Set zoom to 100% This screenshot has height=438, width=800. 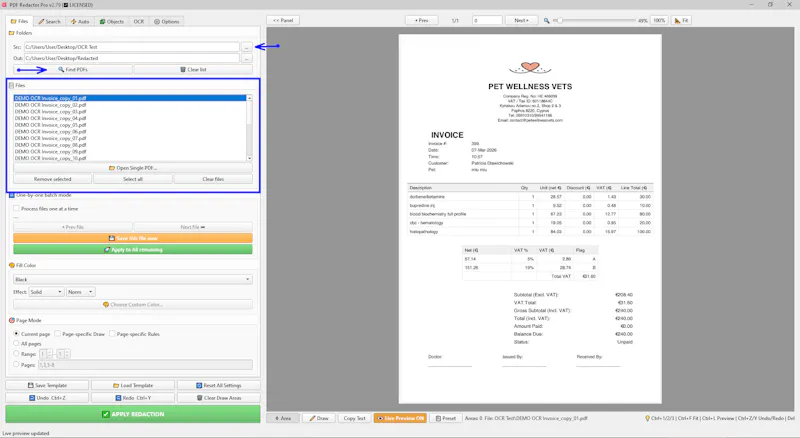point(659,20)
